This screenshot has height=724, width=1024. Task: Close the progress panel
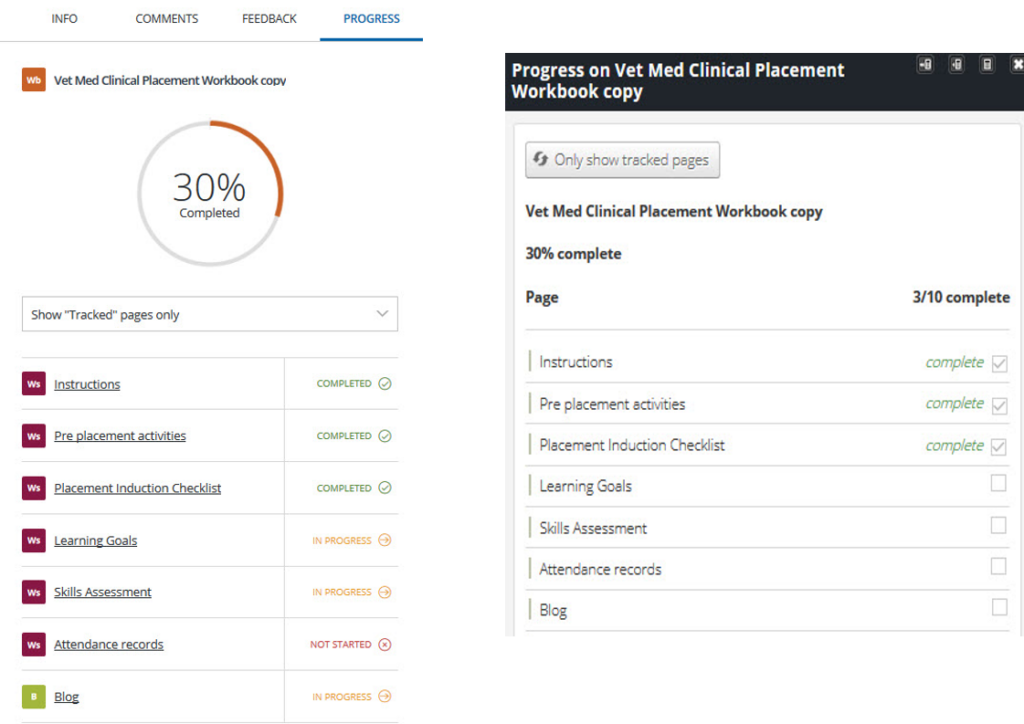(1017, 65)
